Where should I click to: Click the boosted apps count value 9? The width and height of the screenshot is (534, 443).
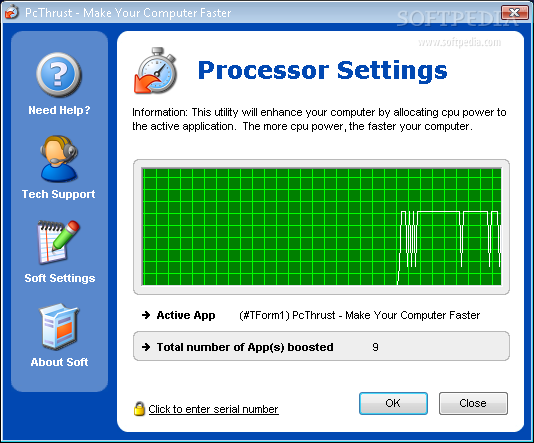375,347
